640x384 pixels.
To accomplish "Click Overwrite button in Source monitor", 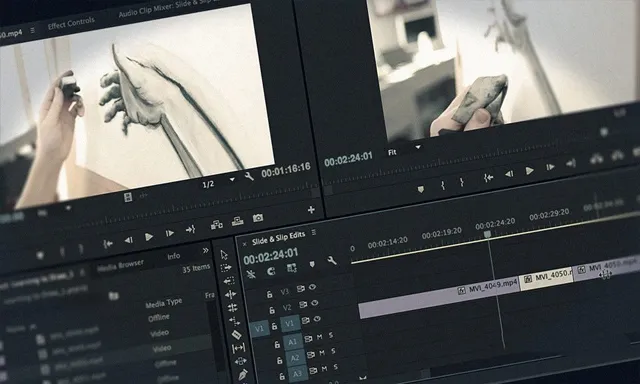I will 238,221.
